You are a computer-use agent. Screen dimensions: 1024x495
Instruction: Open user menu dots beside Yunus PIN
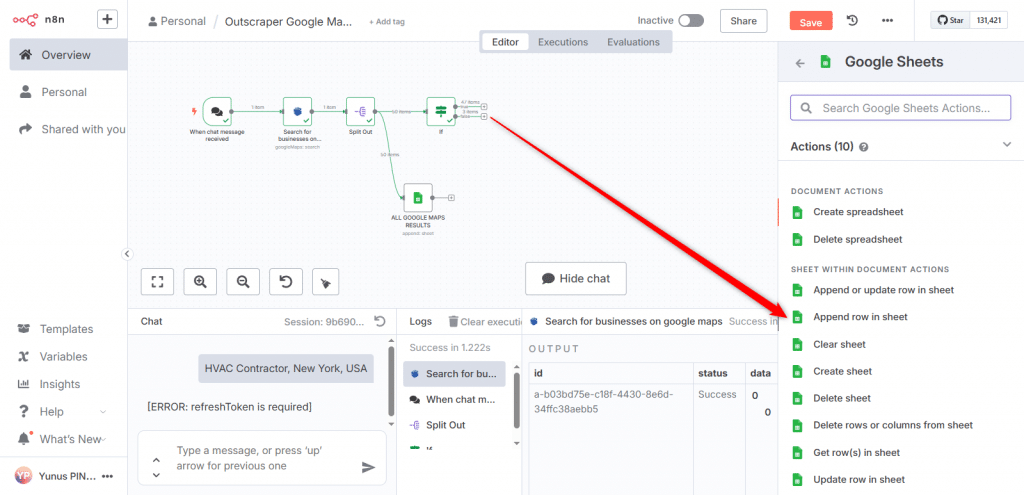[x=108, y=476]
